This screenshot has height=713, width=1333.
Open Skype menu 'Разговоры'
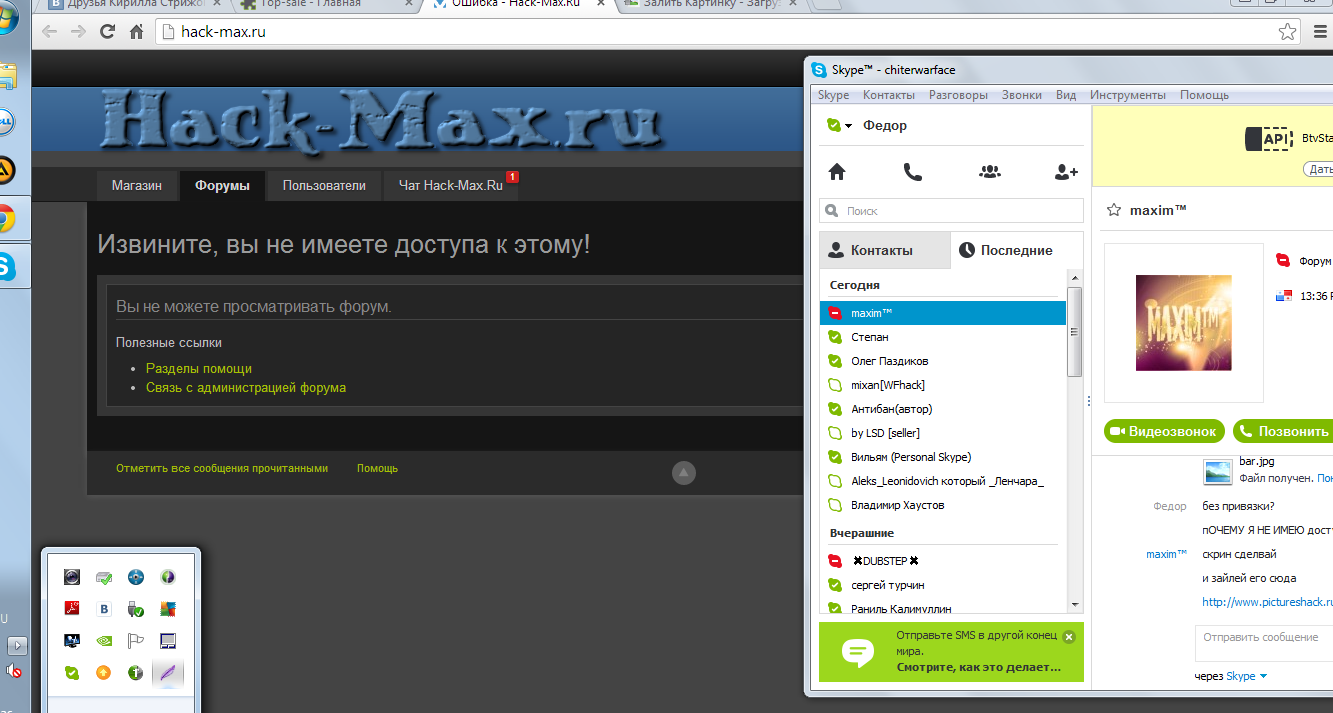click(x=958, y=95)
